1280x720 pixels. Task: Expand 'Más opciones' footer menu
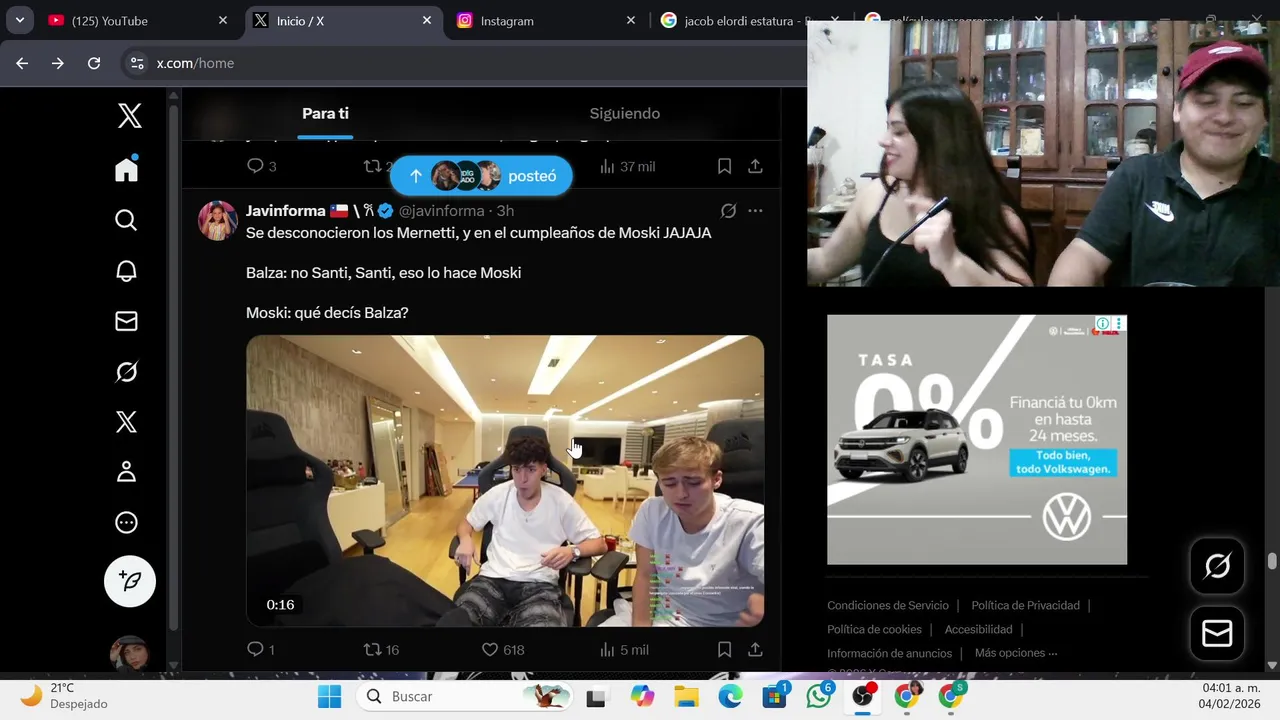coord(1016,654)
